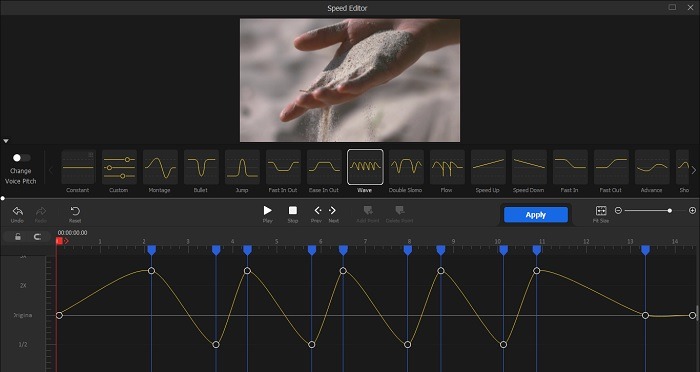The image size is (700, 372).
Task: Toggle the Change Voice Pitch switch
Action: click(21, 158)
